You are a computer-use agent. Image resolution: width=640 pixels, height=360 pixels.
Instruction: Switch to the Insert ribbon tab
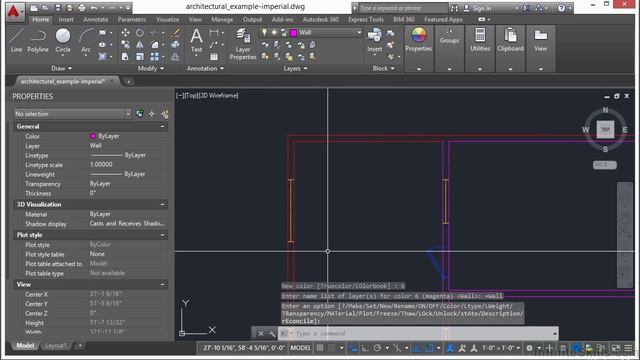coord(66,19)
